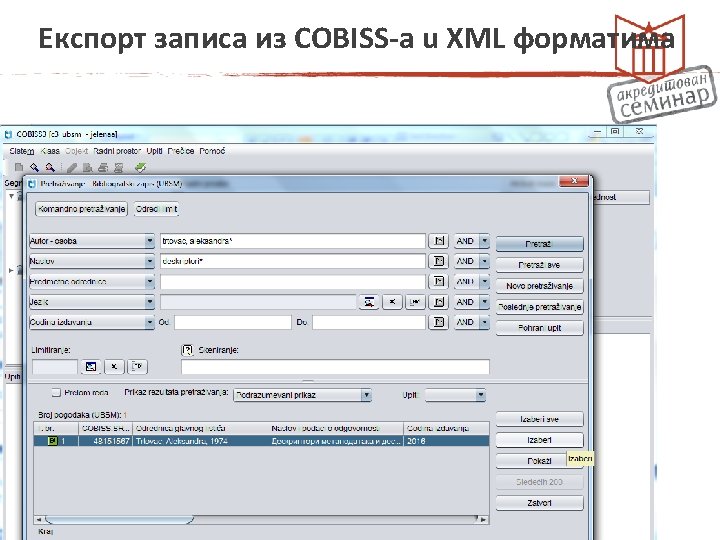Click the Izaberi button
Image resolution: width=720 pixels, height=540 pixels.
tap(540, 440)
